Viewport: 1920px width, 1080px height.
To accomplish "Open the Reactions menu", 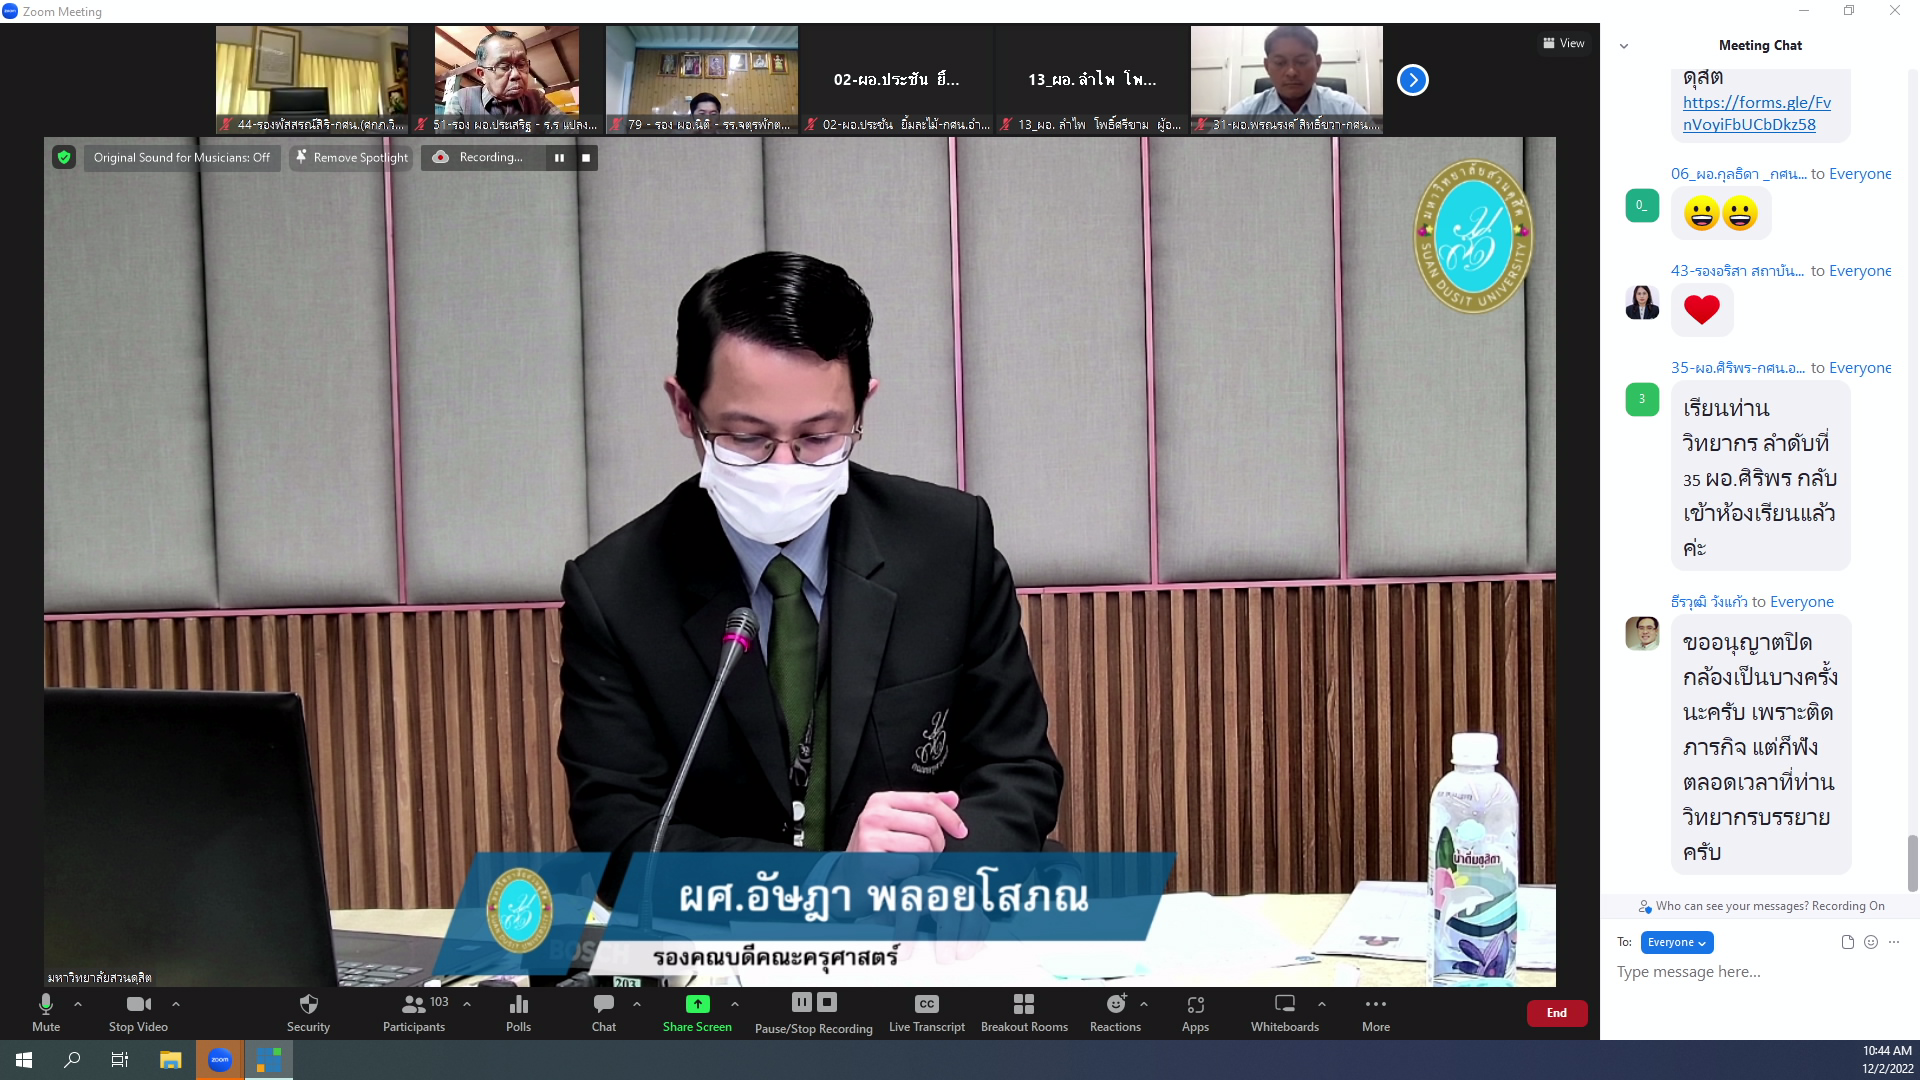I will 1115,1012.
